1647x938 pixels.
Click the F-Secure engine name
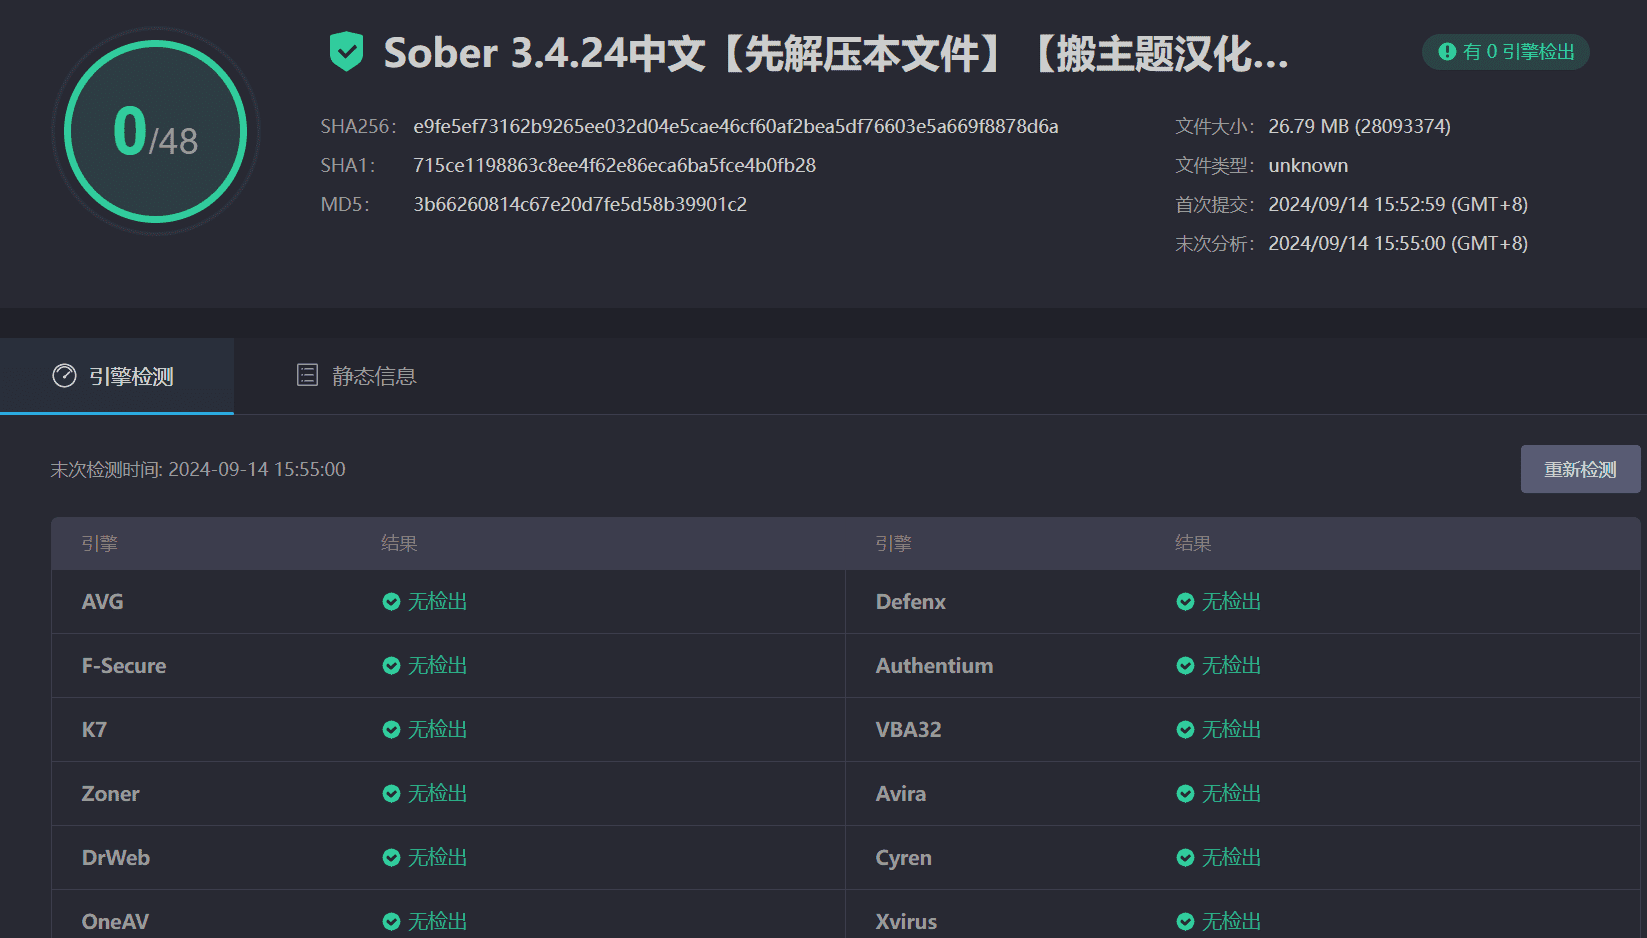coord(124,666)
